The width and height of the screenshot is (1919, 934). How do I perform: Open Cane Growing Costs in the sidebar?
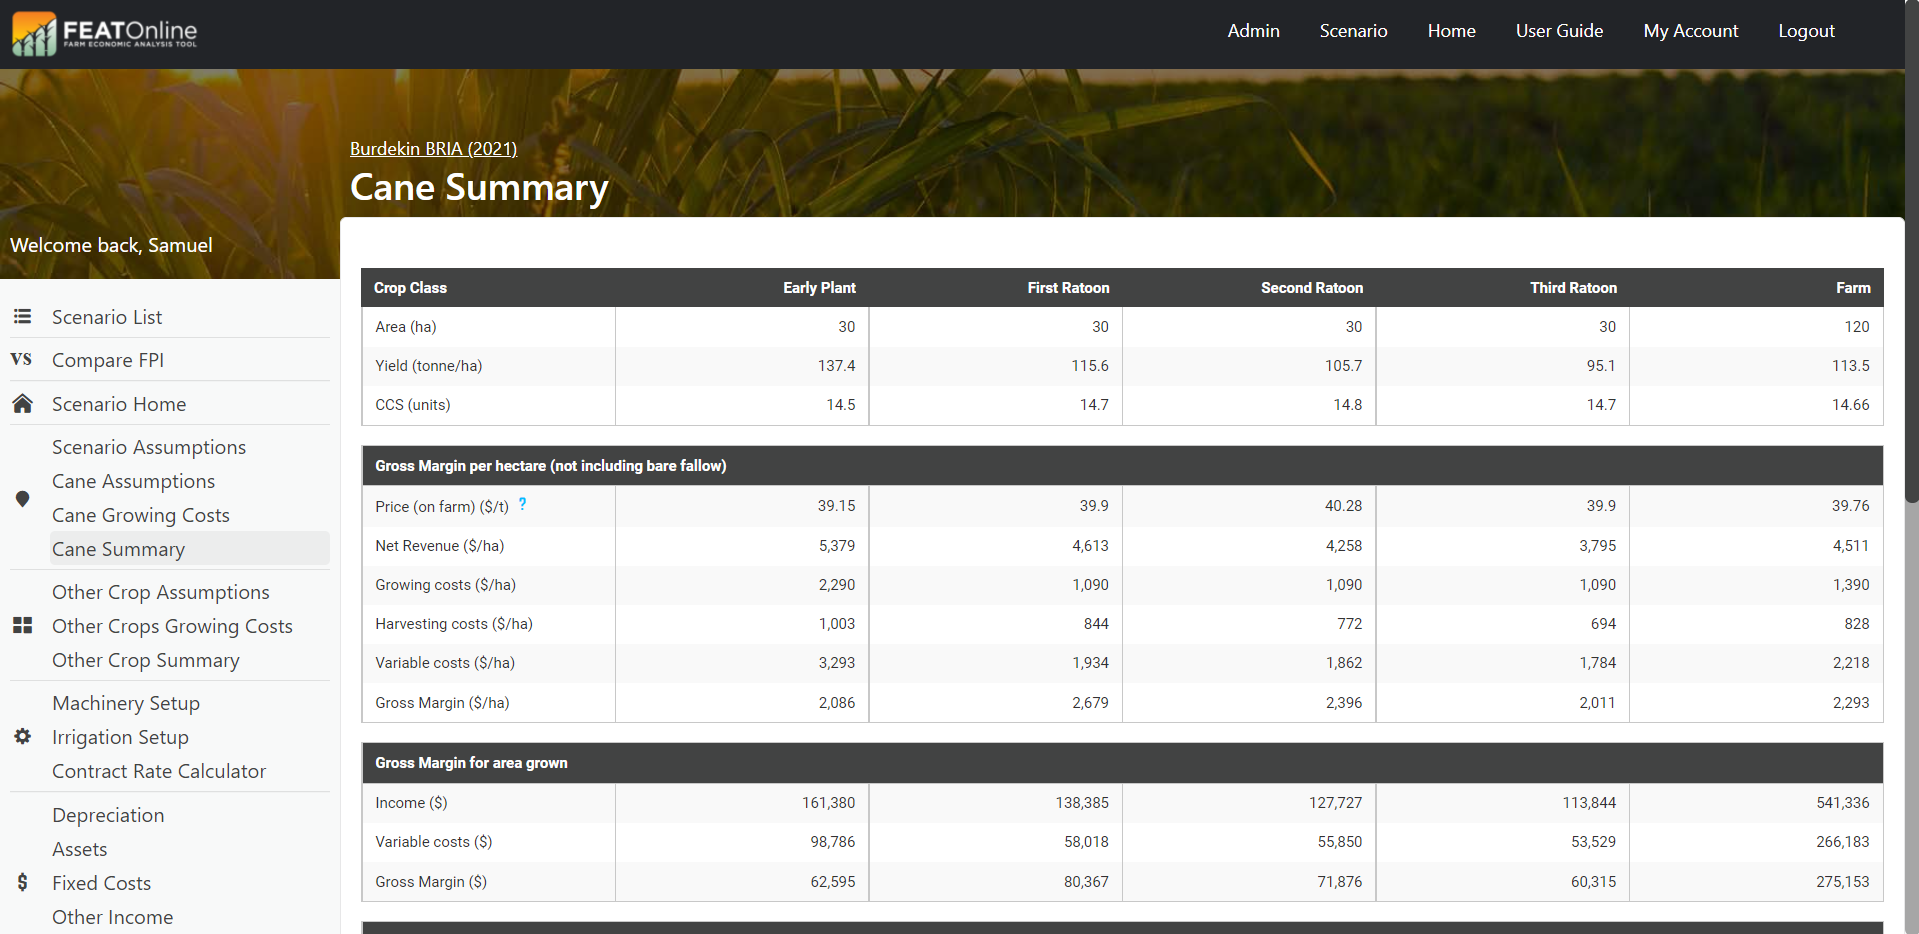tap(141, 515)
